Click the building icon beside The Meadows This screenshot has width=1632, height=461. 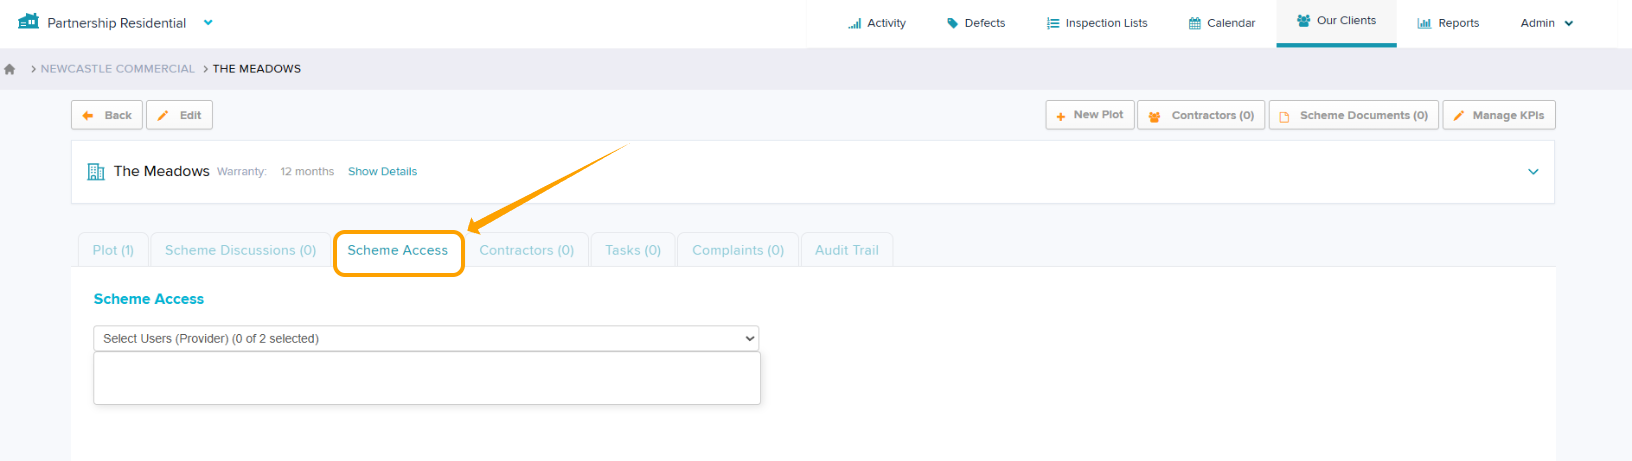pos(96,171)
